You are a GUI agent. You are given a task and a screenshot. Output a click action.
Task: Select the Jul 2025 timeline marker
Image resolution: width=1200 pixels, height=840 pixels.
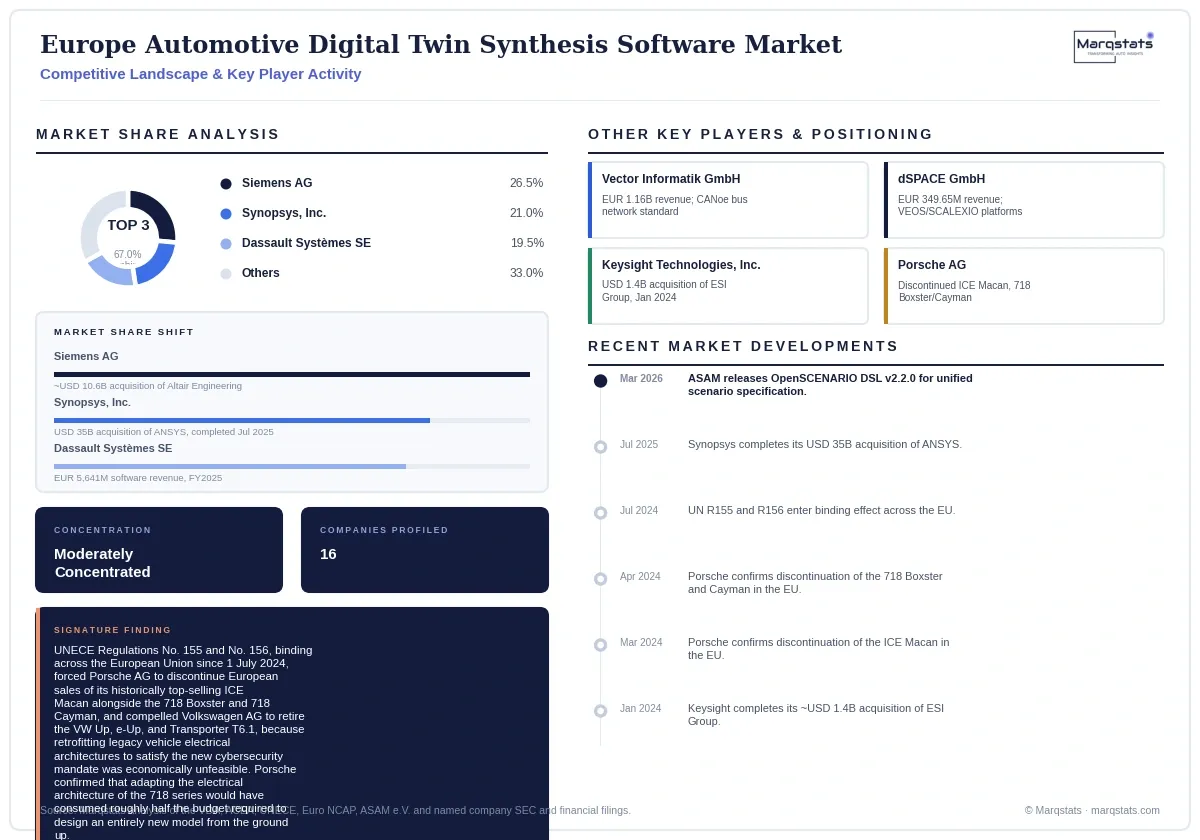(600, 447)
